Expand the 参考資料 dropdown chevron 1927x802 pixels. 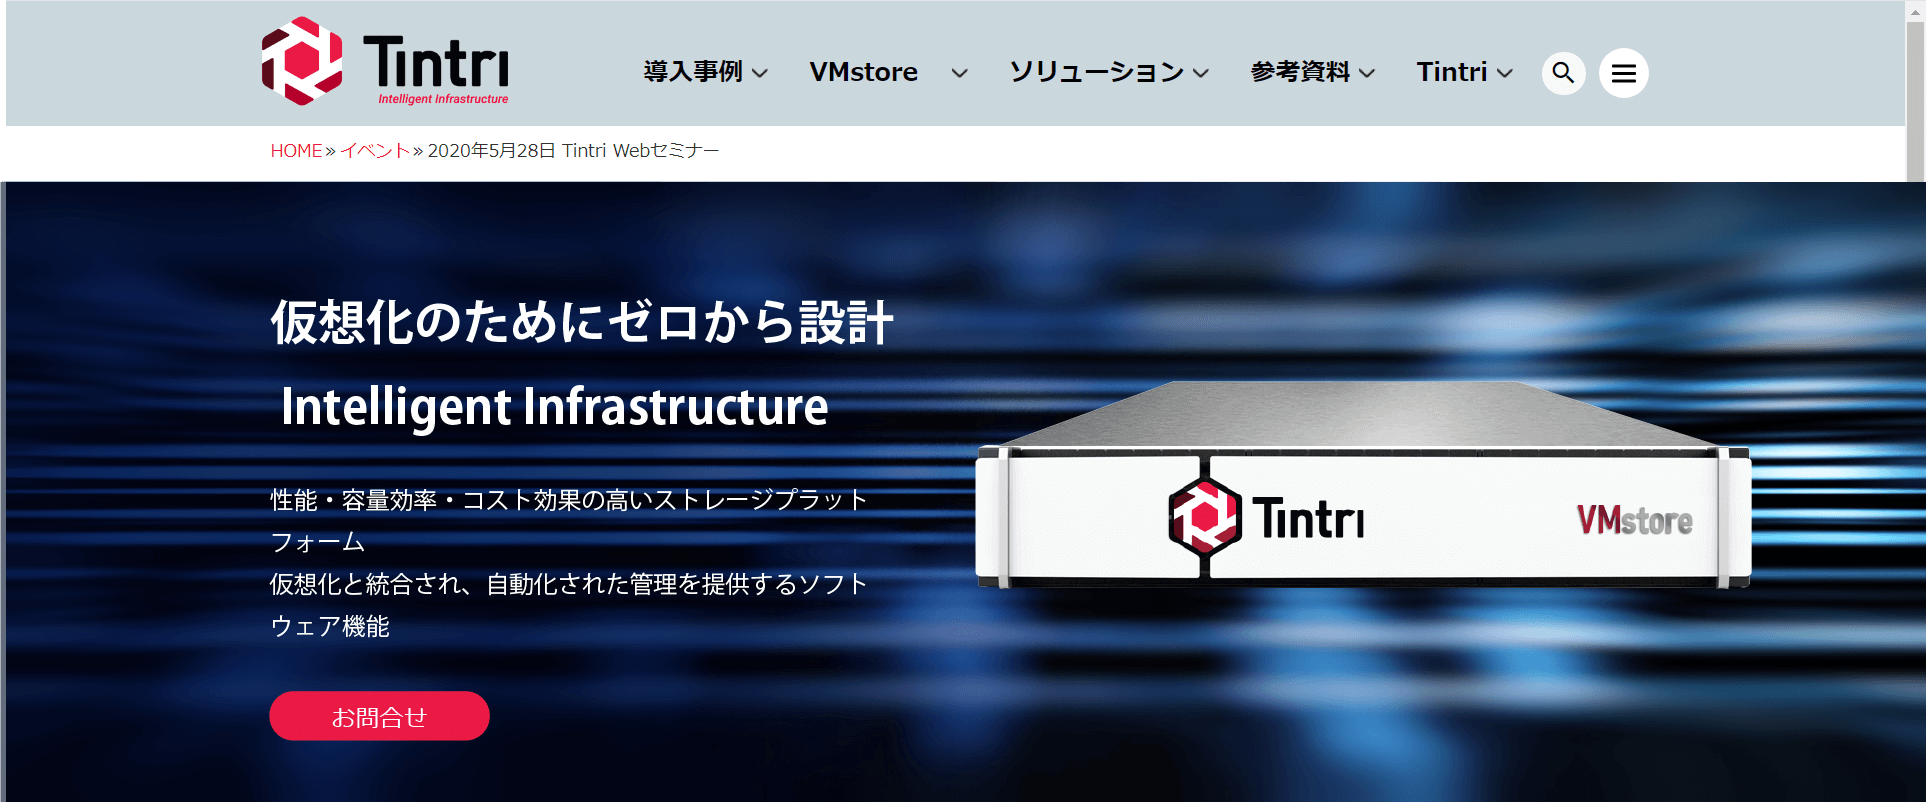pos(1367,73)
